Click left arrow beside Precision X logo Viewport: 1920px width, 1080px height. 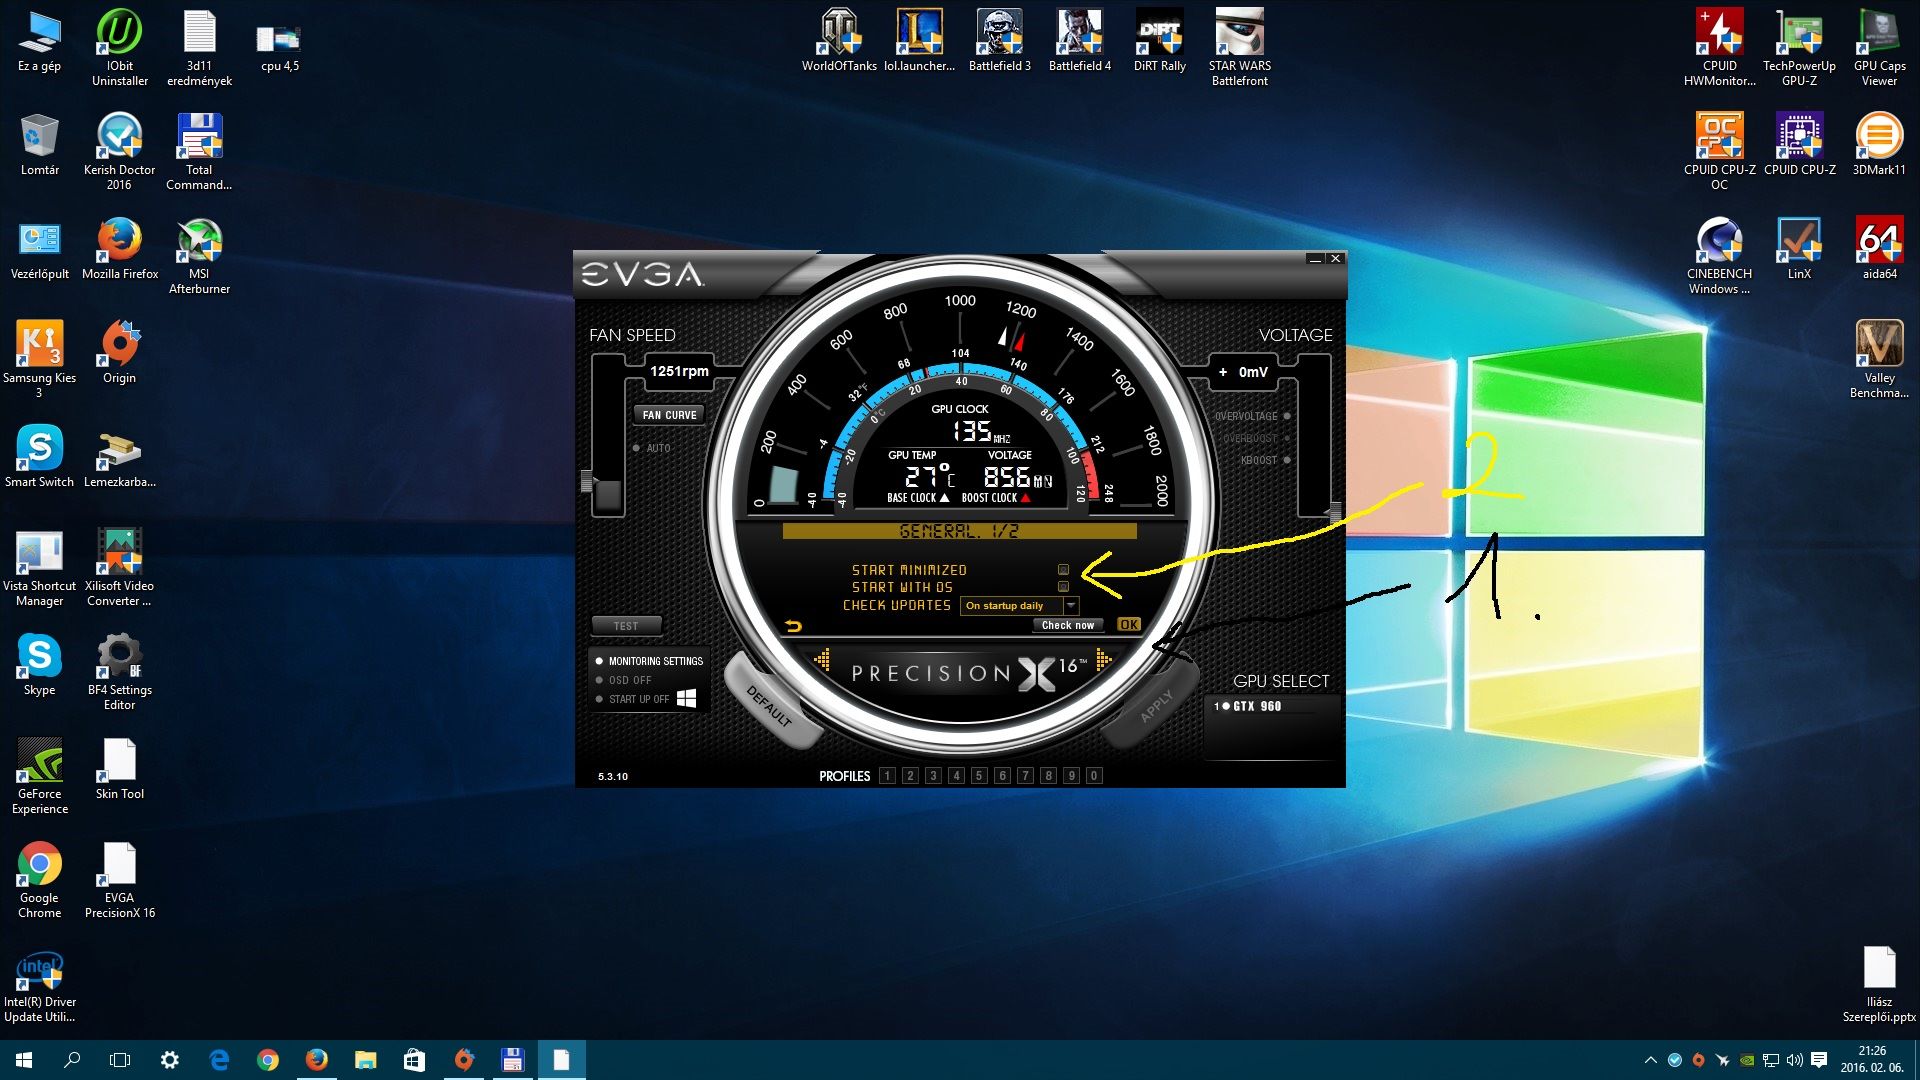tap(822, 659)
